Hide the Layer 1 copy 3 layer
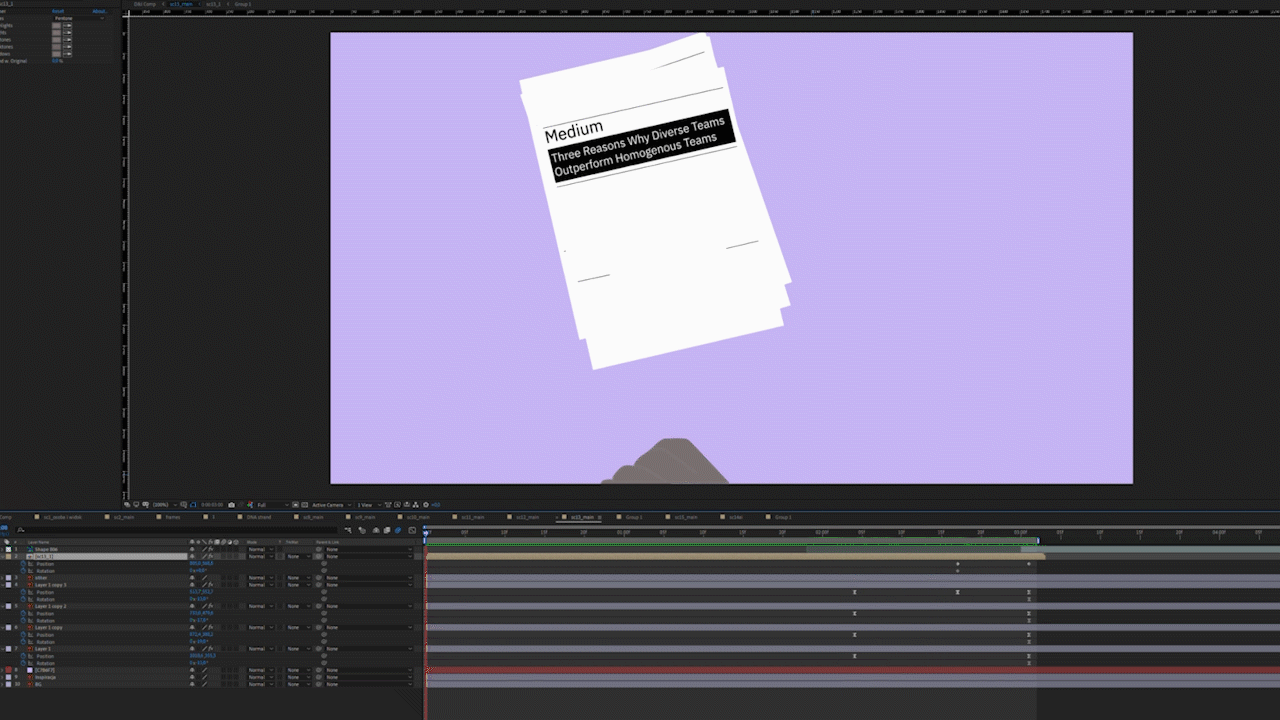Image resolution: width=1280 pixels, height=720 pixels. [192, 585]
